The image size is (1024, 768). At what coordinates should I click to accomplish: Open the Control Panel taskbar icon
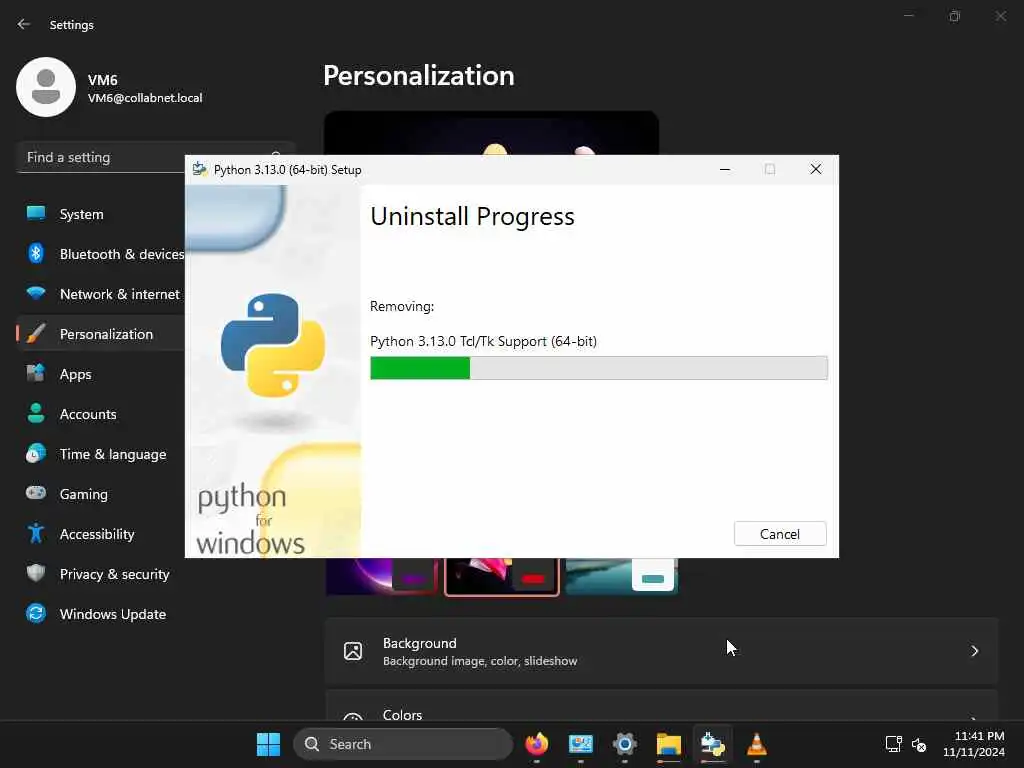coord(581,744)
